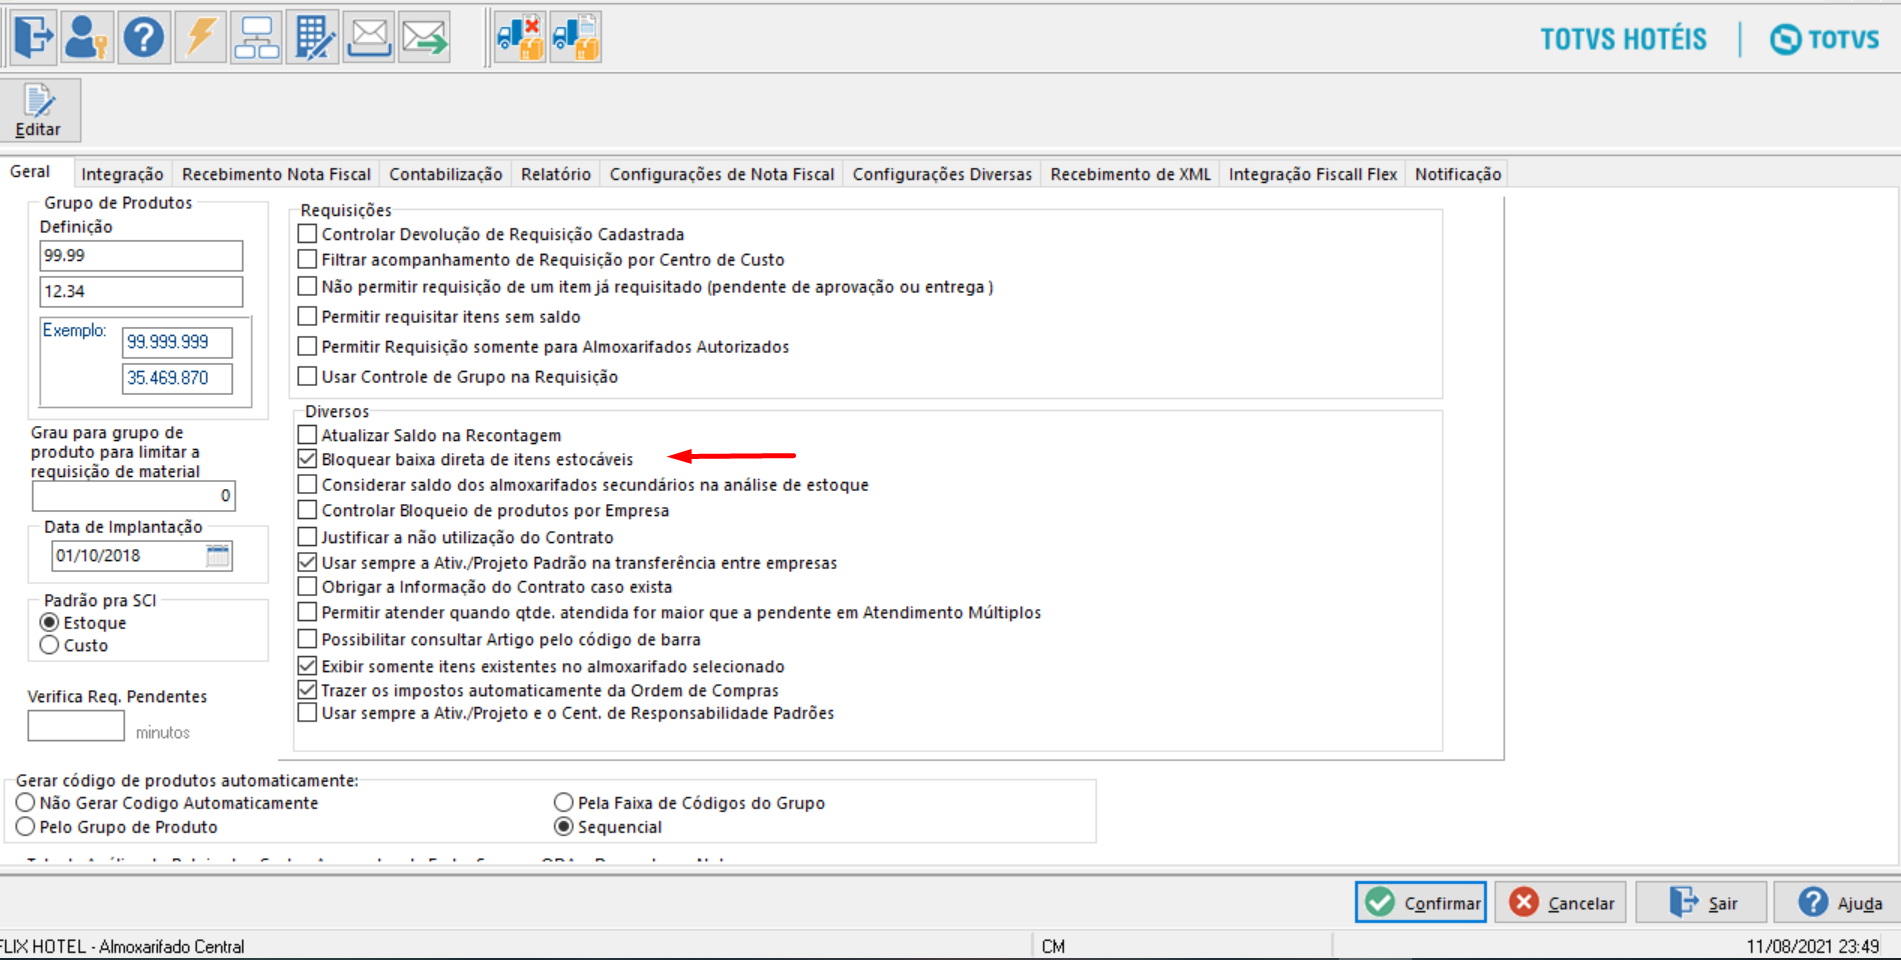
Task: Uncheck Exibir somente itens existentes no almoxarifado
Action: pyautogui.click(x=308, y=666)
